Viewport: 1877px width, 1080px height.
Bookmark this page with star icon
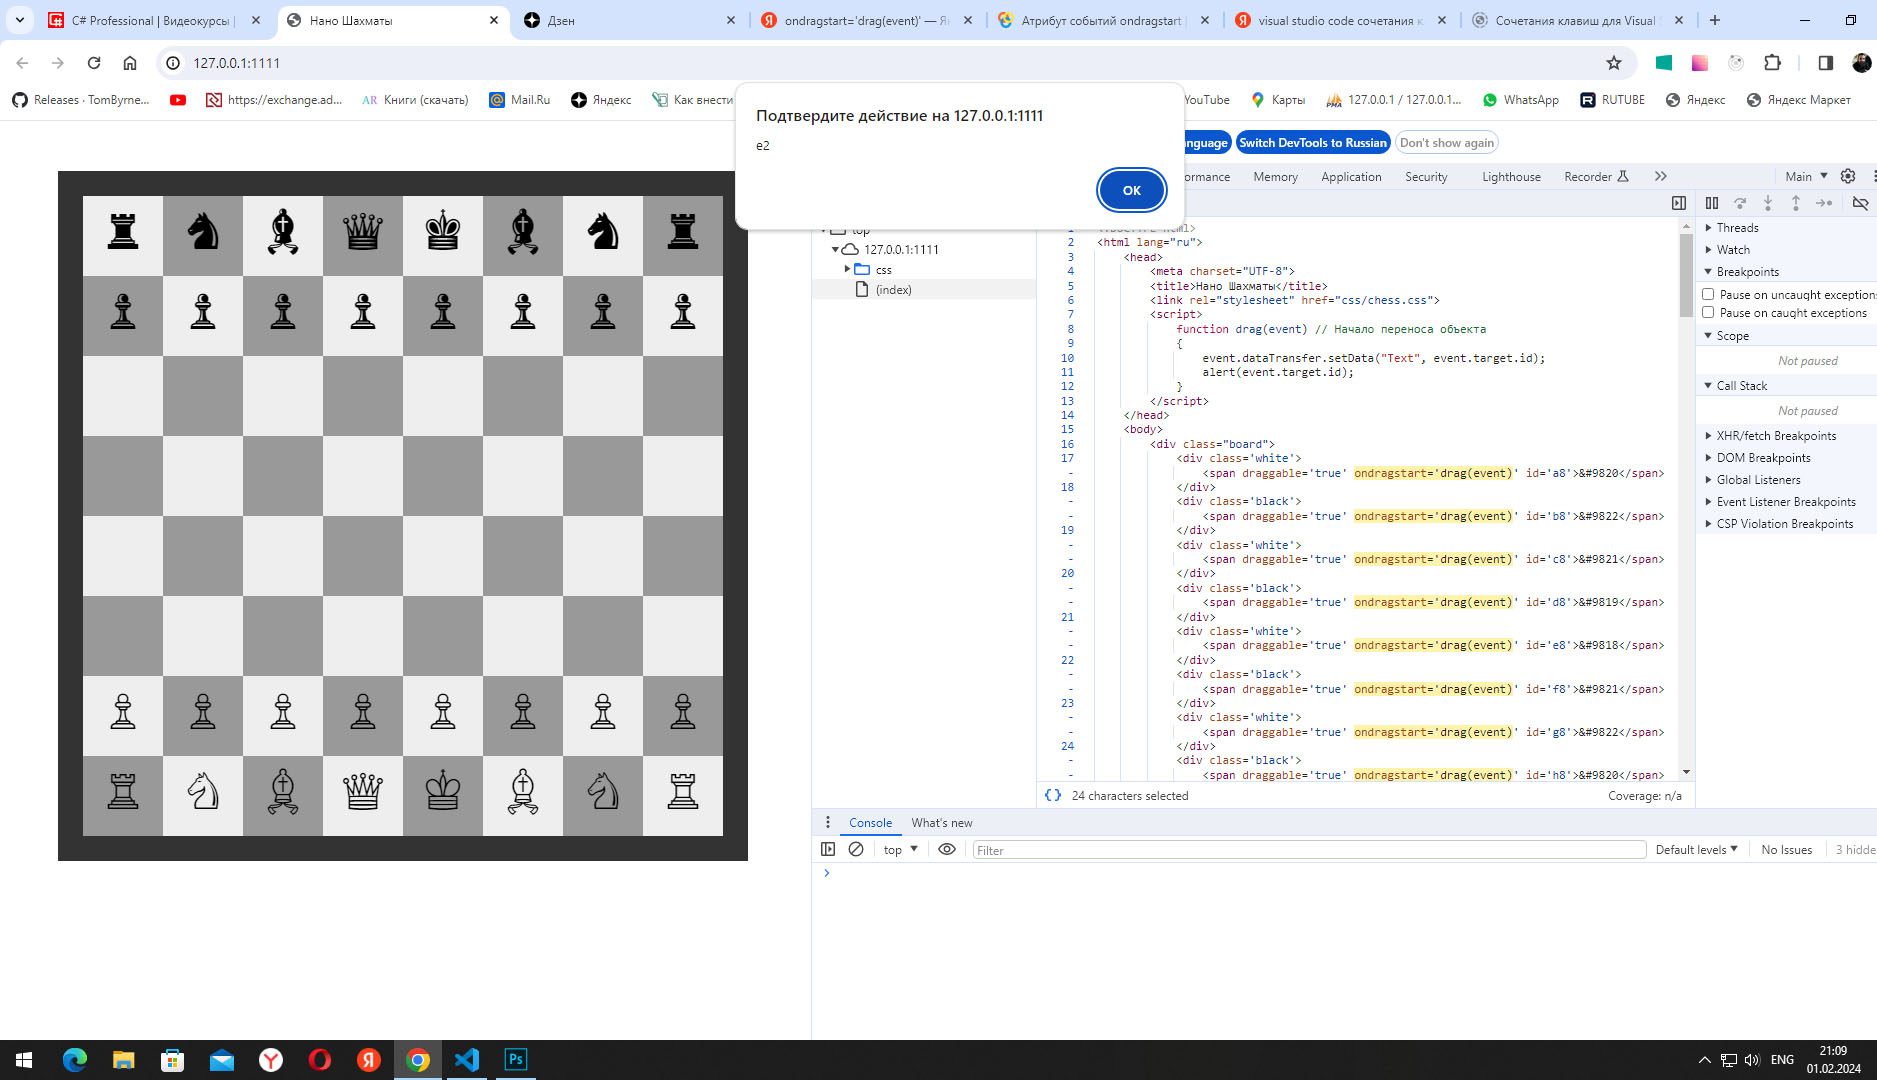coord(1614,63)
